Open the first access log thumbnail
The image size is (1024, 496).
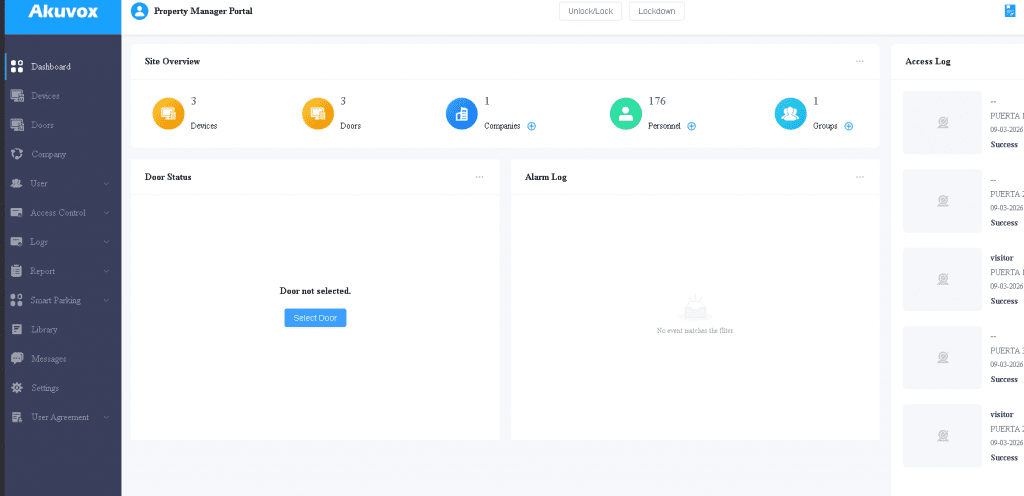pyautogui.click(x=942, y=123)
